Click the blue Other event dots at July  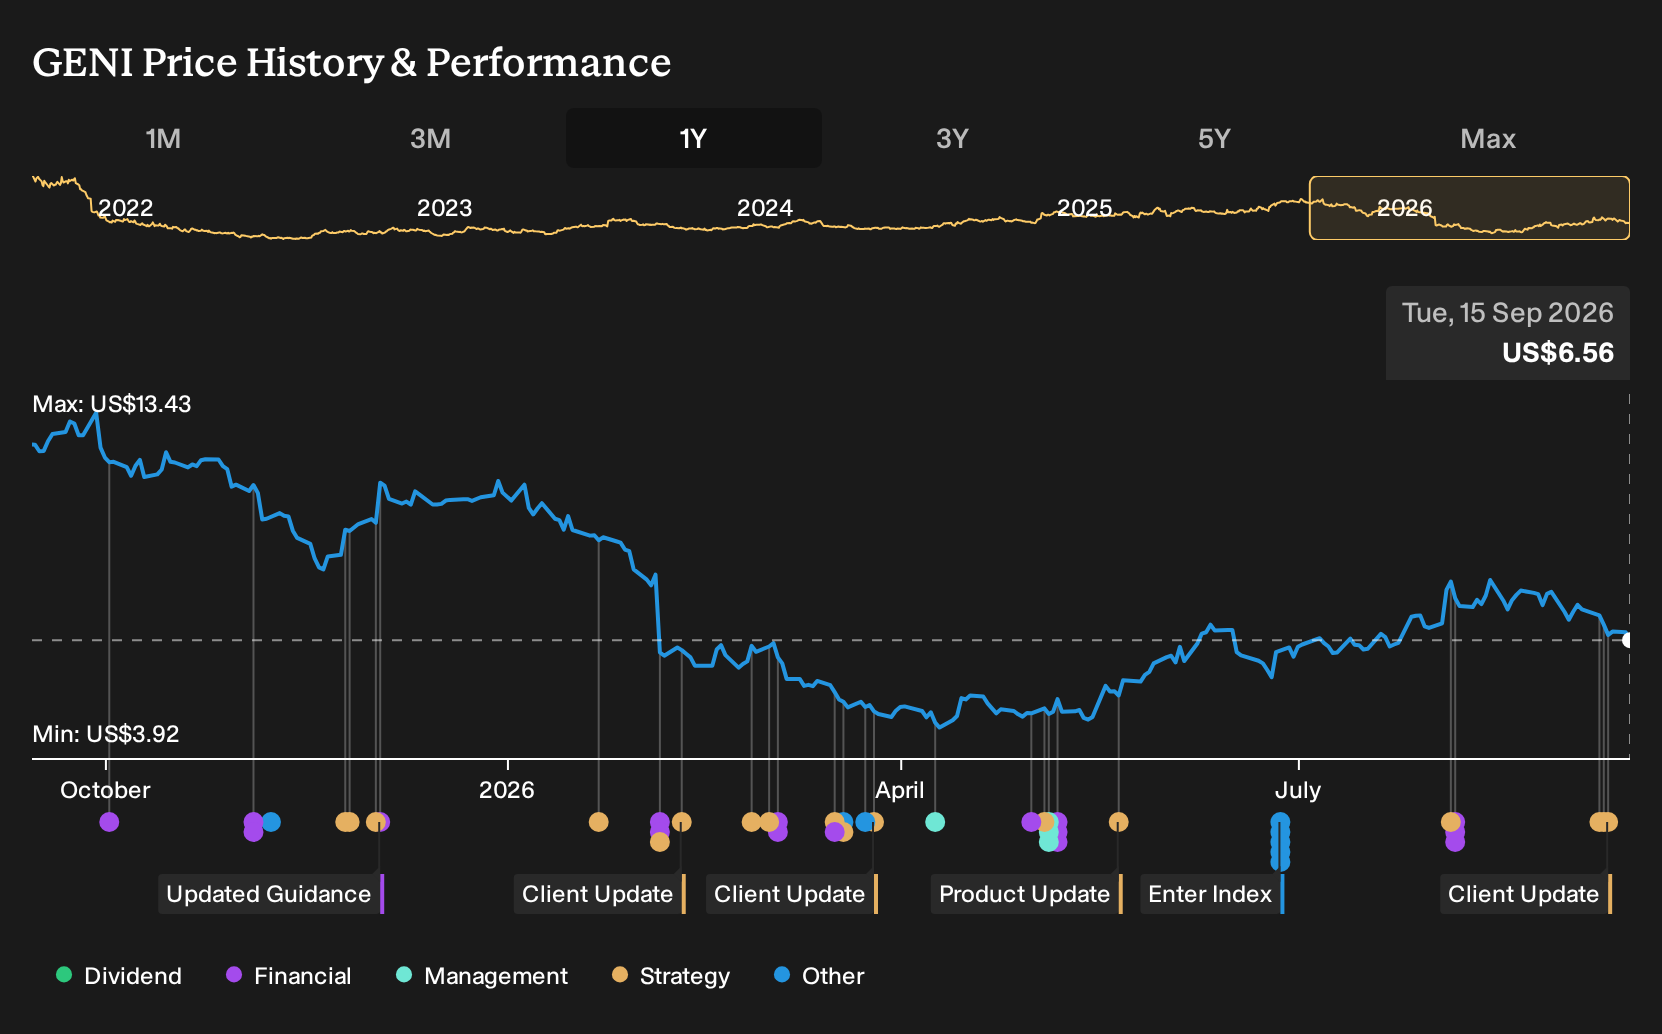pos(1280,841)
